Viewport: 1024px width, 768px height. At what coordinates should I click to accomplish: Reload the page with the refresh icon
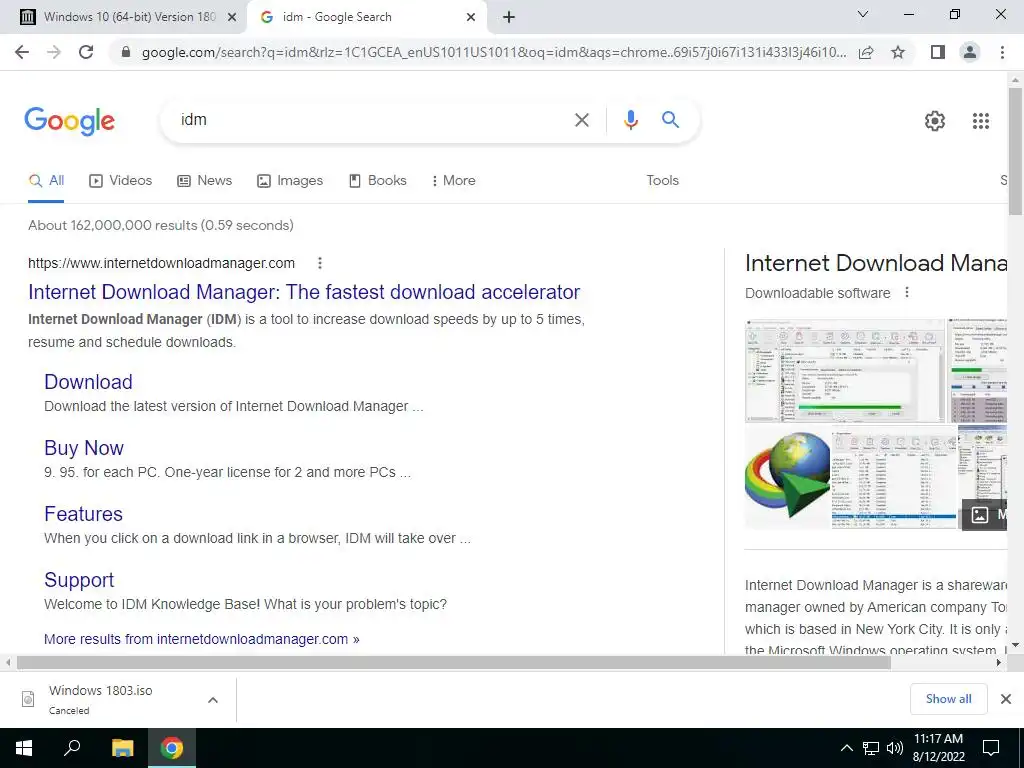[86, 52]
